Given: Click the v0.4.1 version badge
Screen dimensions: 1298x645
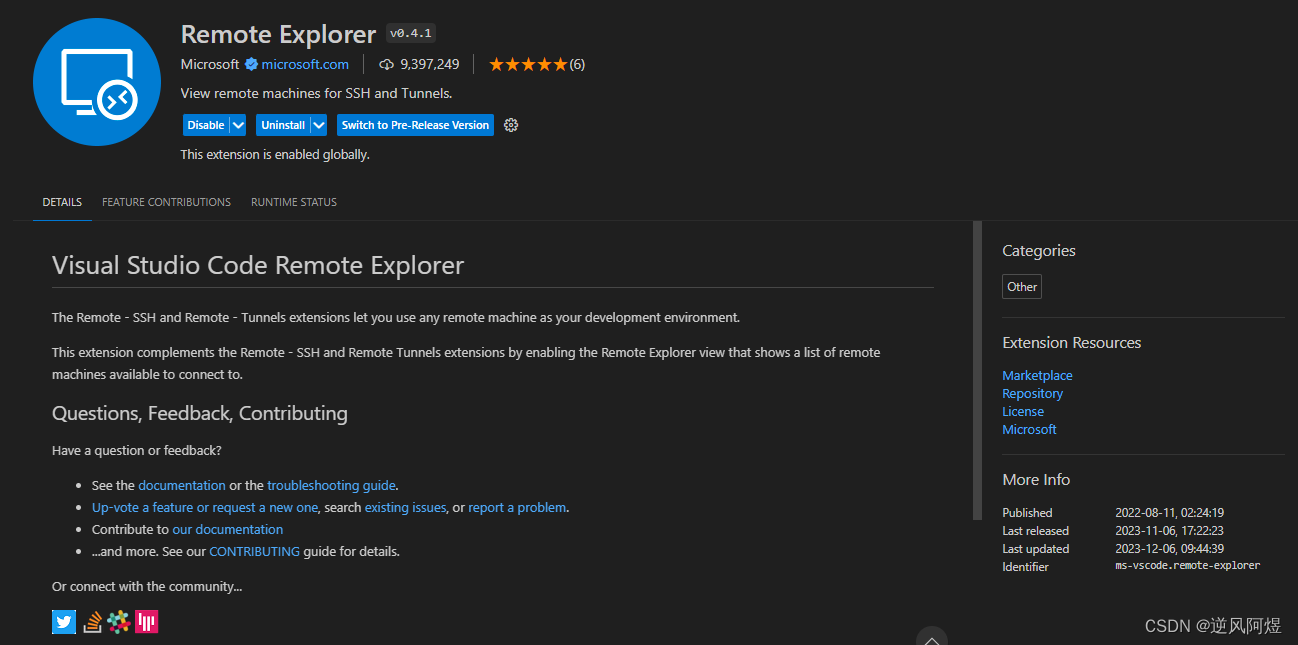Looking at the screenshot, I should pos(411,33).
